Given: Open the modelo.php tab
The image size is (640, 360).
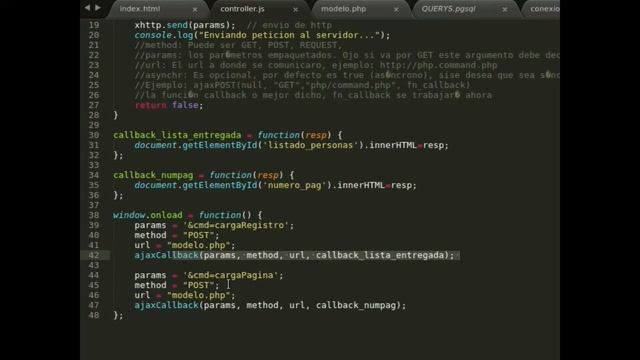Looking at the screenshot, I should (x=343, y=9).
